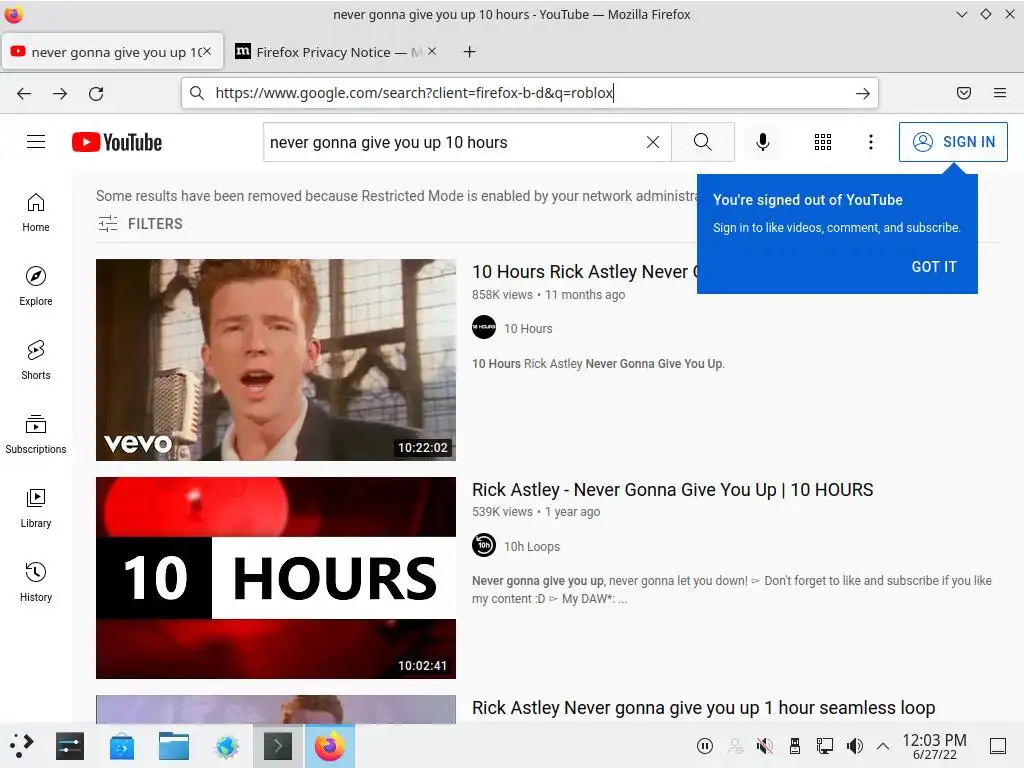The height and width of the screenshot is (768, 1024).
Task: Click the SIGN IN button
Action: (x=953, y=142)
